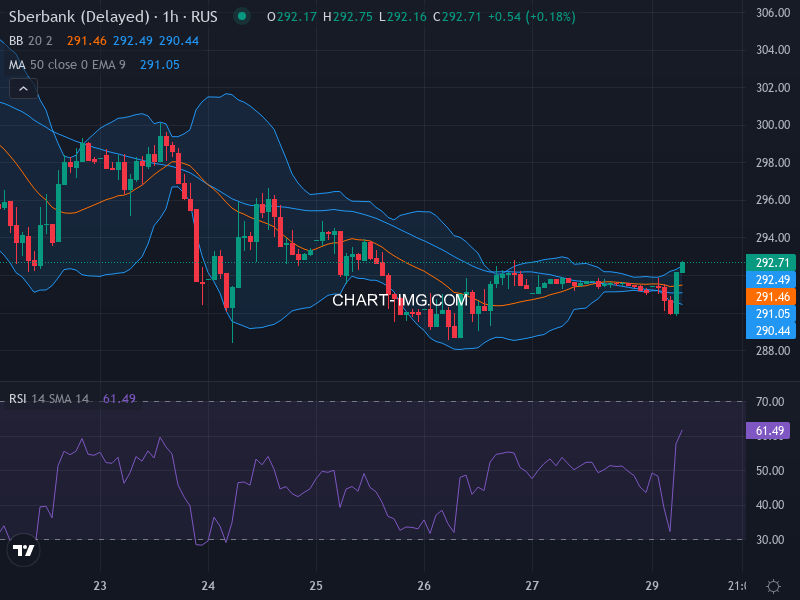Click the CHART-IMG.COM watermark
This screenshot has height=600, width=800.
point(400,299)
